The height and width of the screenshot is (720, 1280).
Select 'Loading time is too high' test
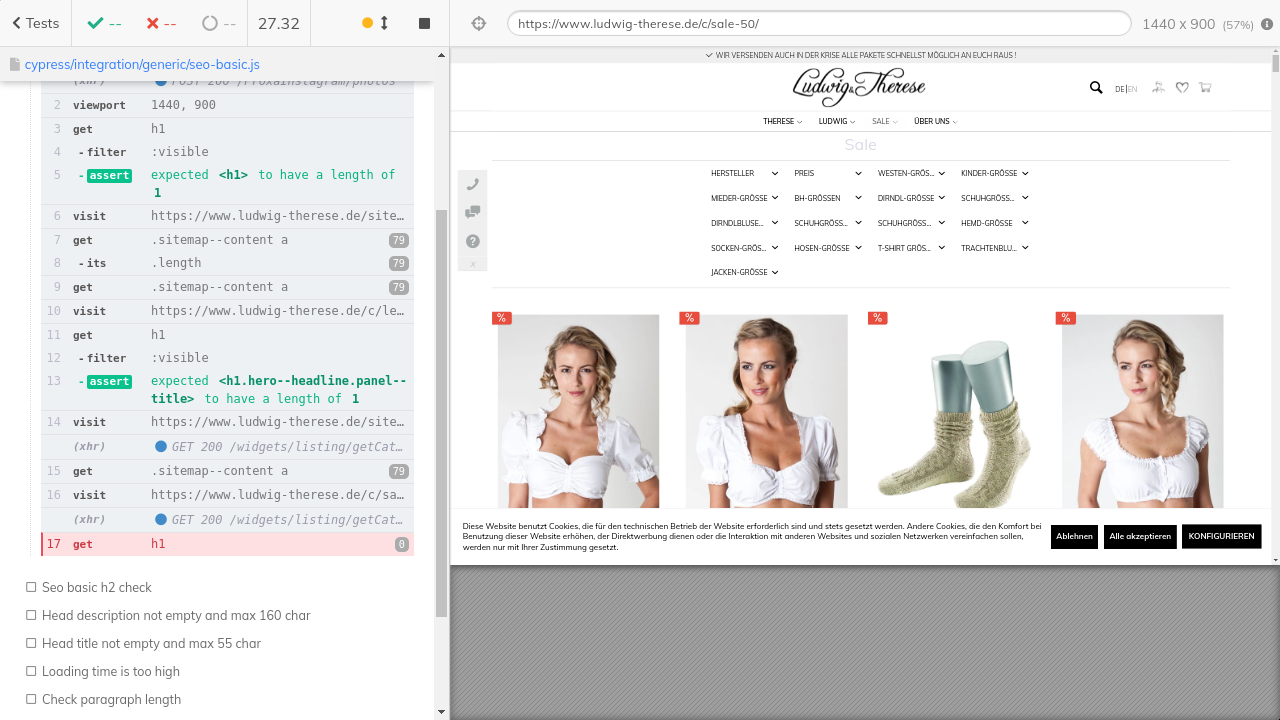111,671
